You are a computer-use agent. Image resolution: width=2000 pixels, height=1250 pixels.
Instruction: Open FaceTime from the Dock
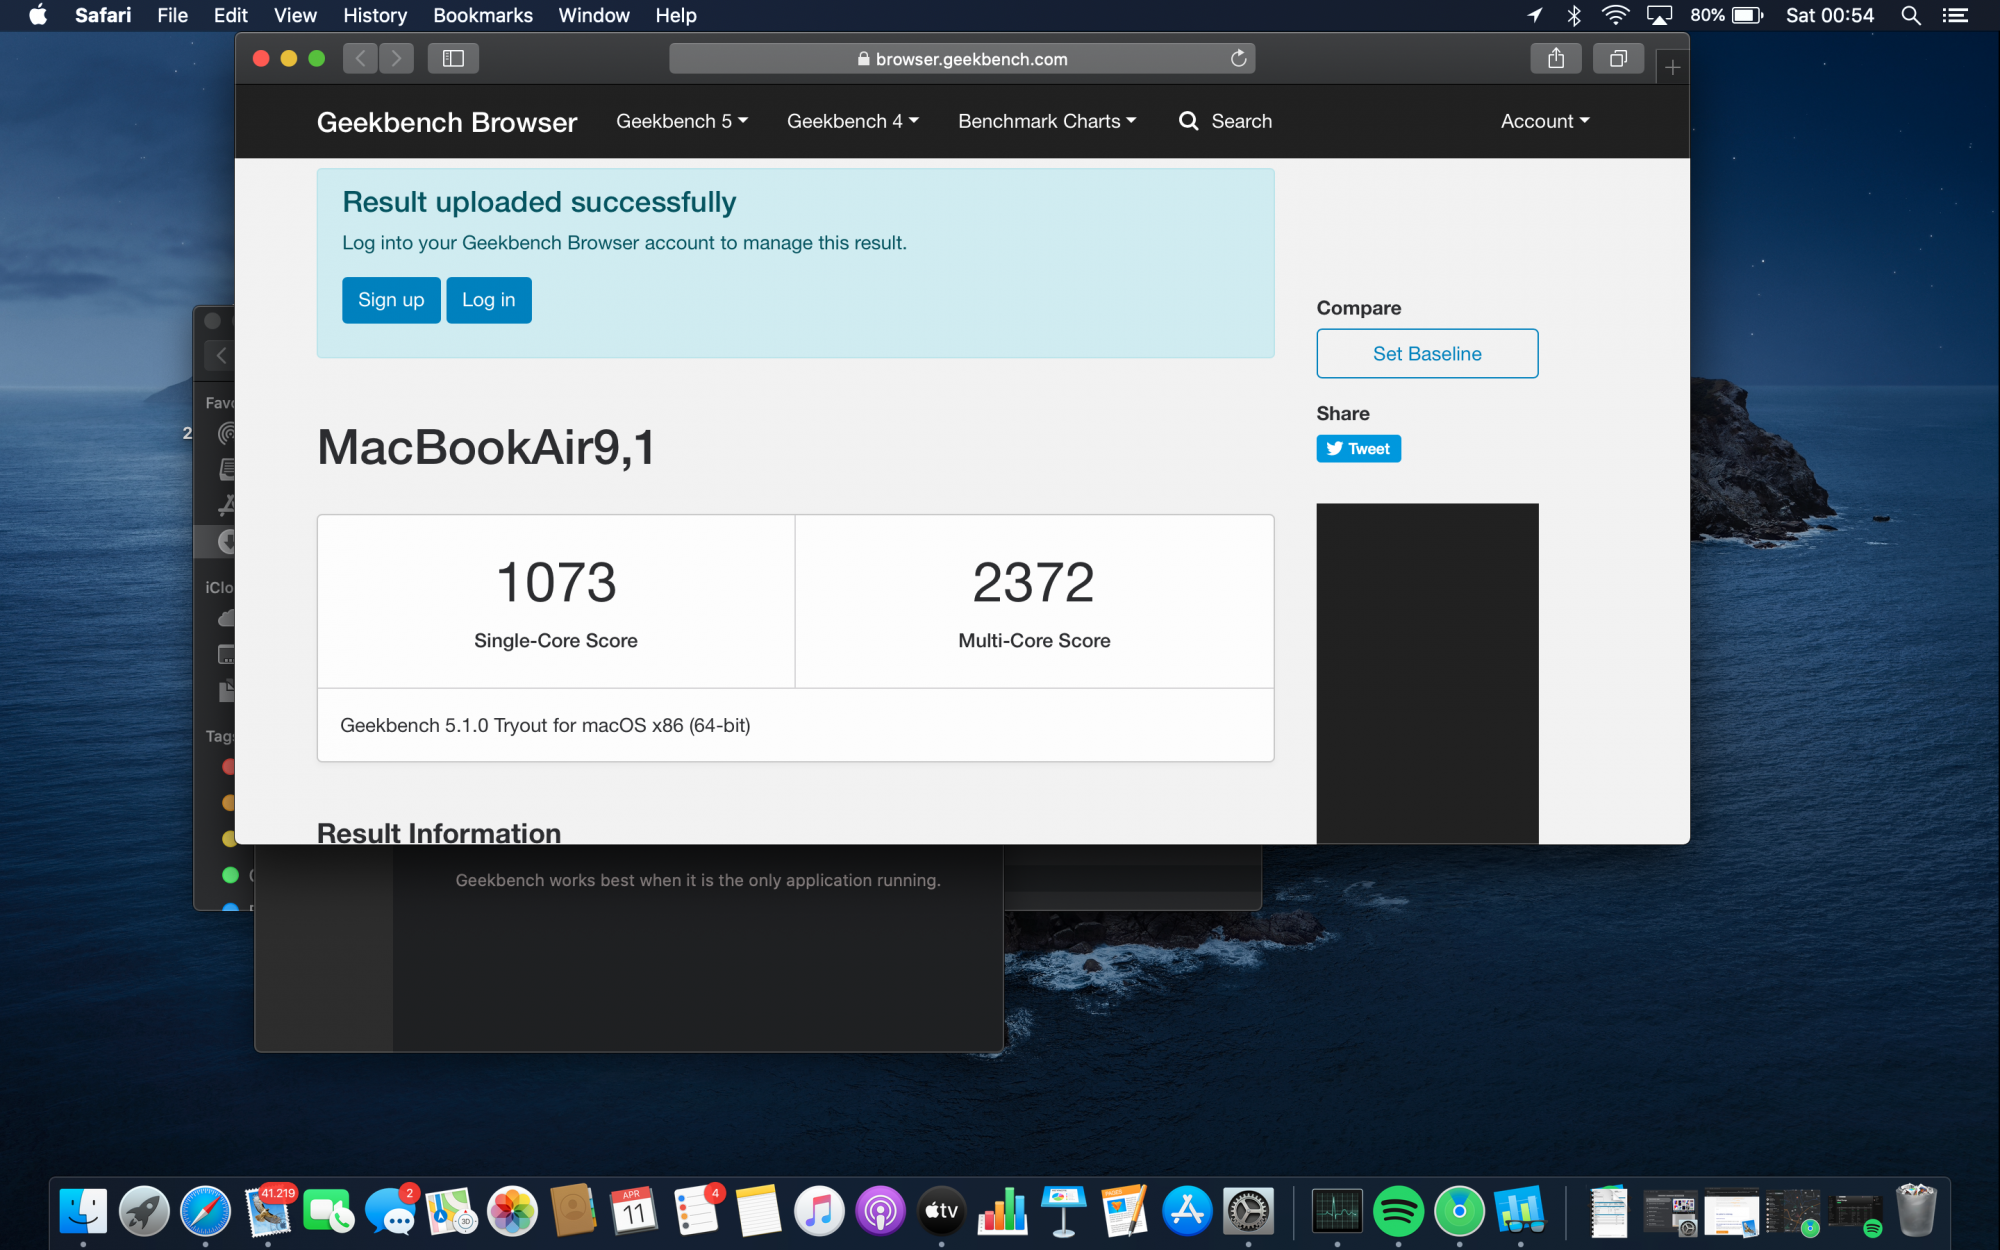click(328, 1211)
